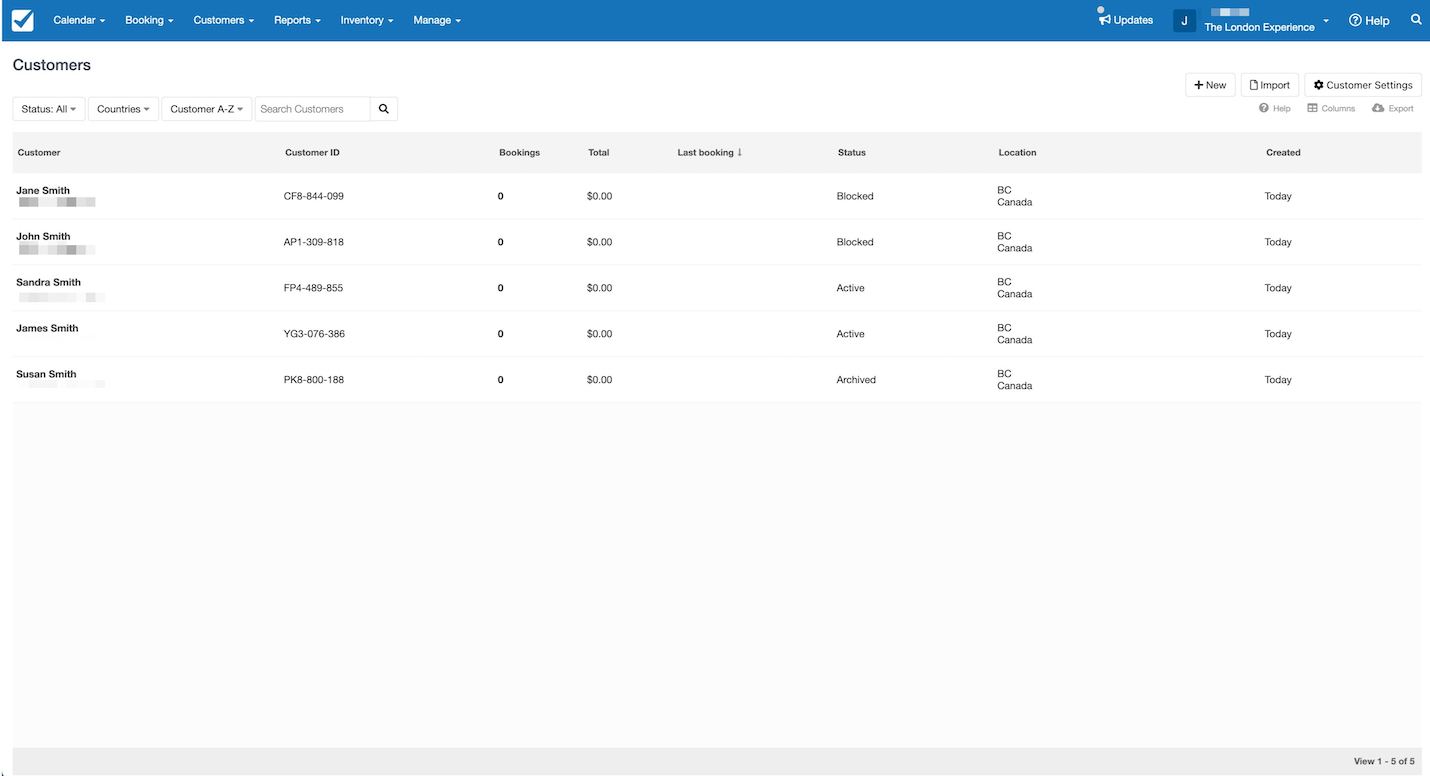
Task: Click the Bookings column header
Action: click(519, 153)
